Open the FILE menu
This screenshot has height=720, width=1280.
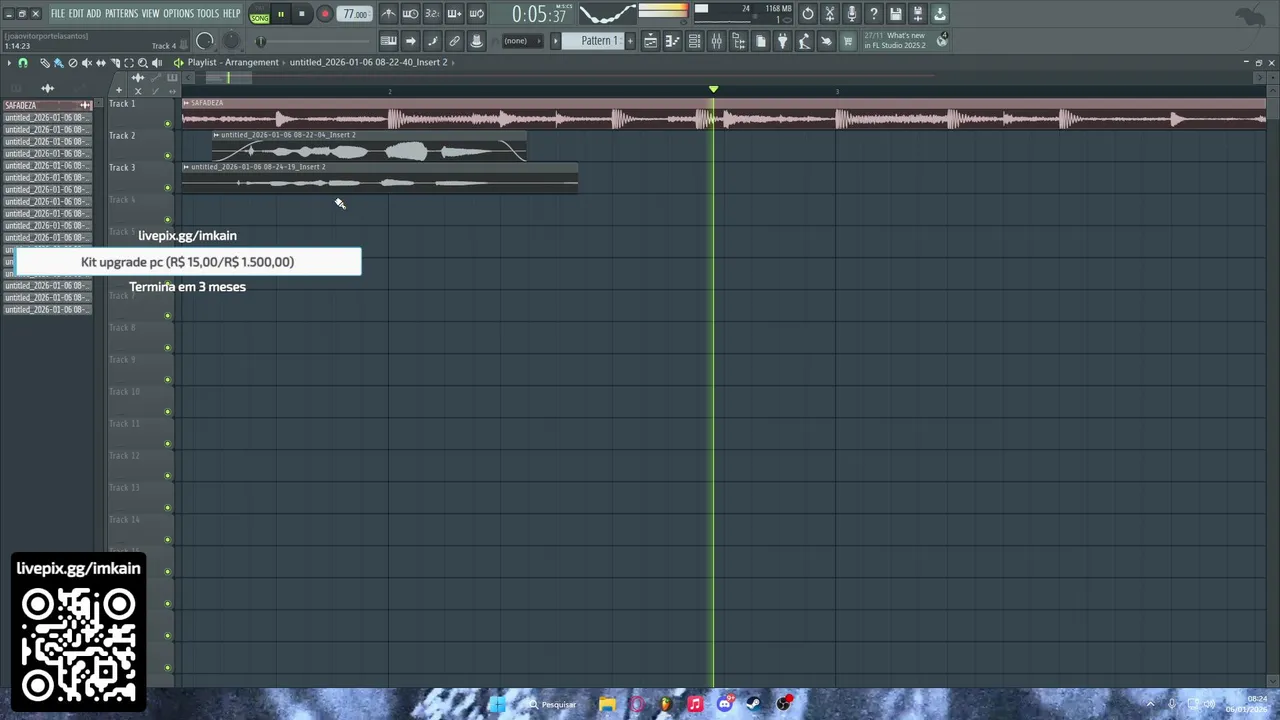tap(58, 14)
